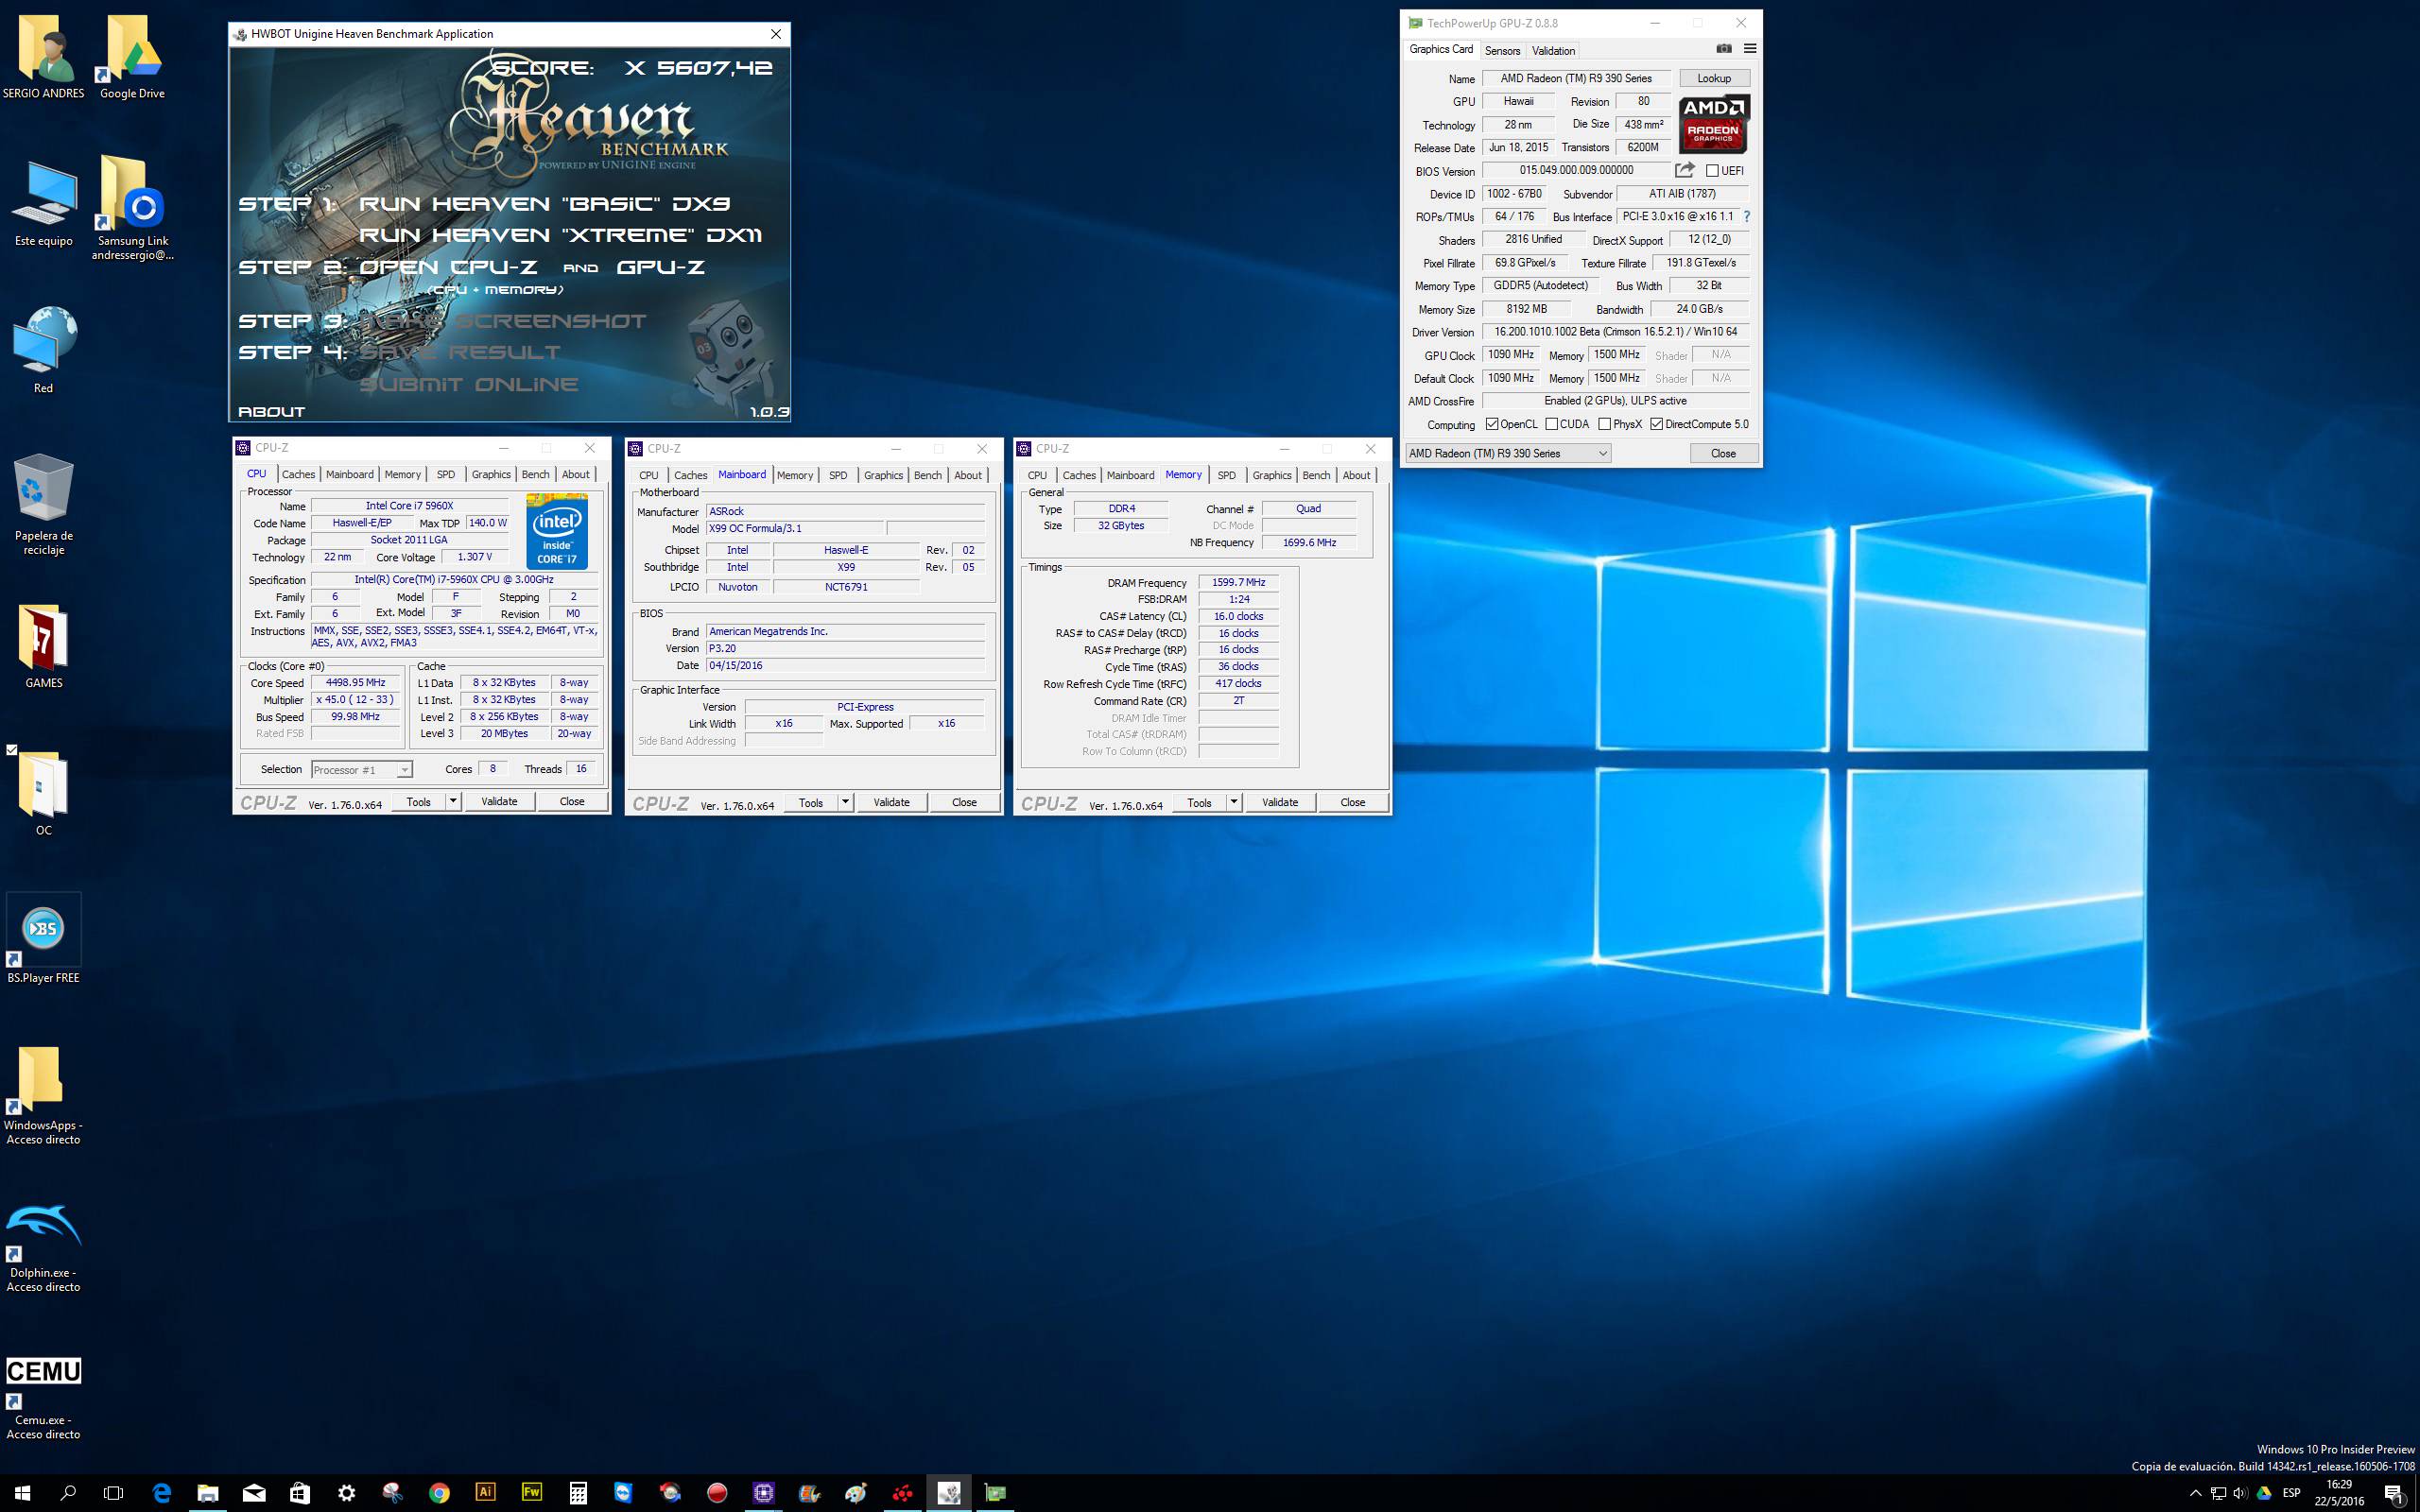Open the Google Drive desktop shortcut
This screenshot has width=2420, height=1512.
coord(132,57)
